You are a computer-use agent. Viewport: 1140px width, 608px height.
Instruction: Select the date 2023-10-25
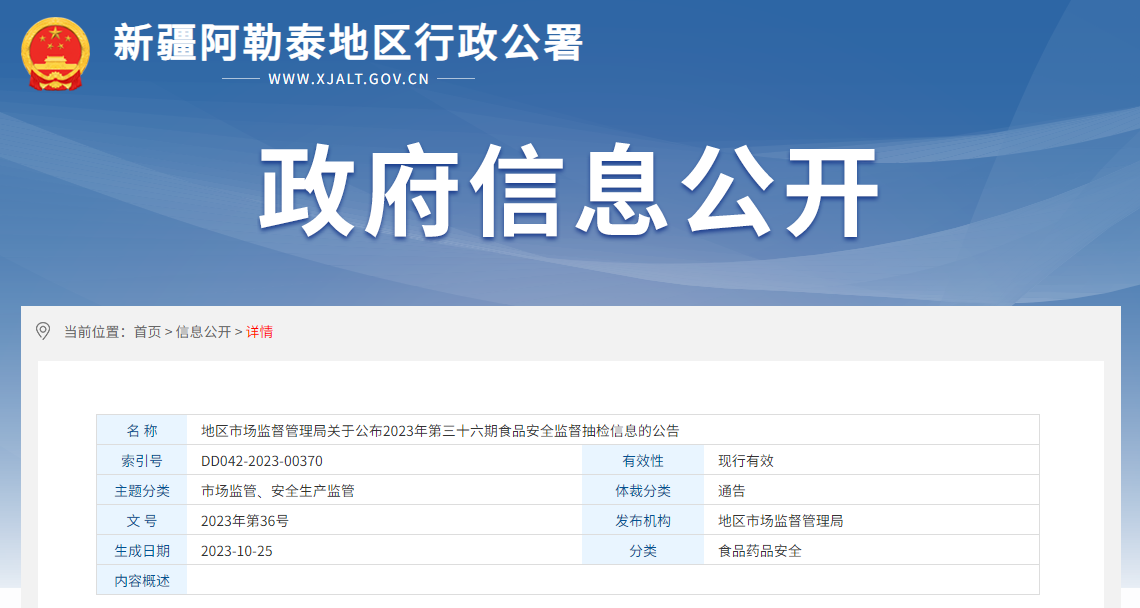click(237, 551)
